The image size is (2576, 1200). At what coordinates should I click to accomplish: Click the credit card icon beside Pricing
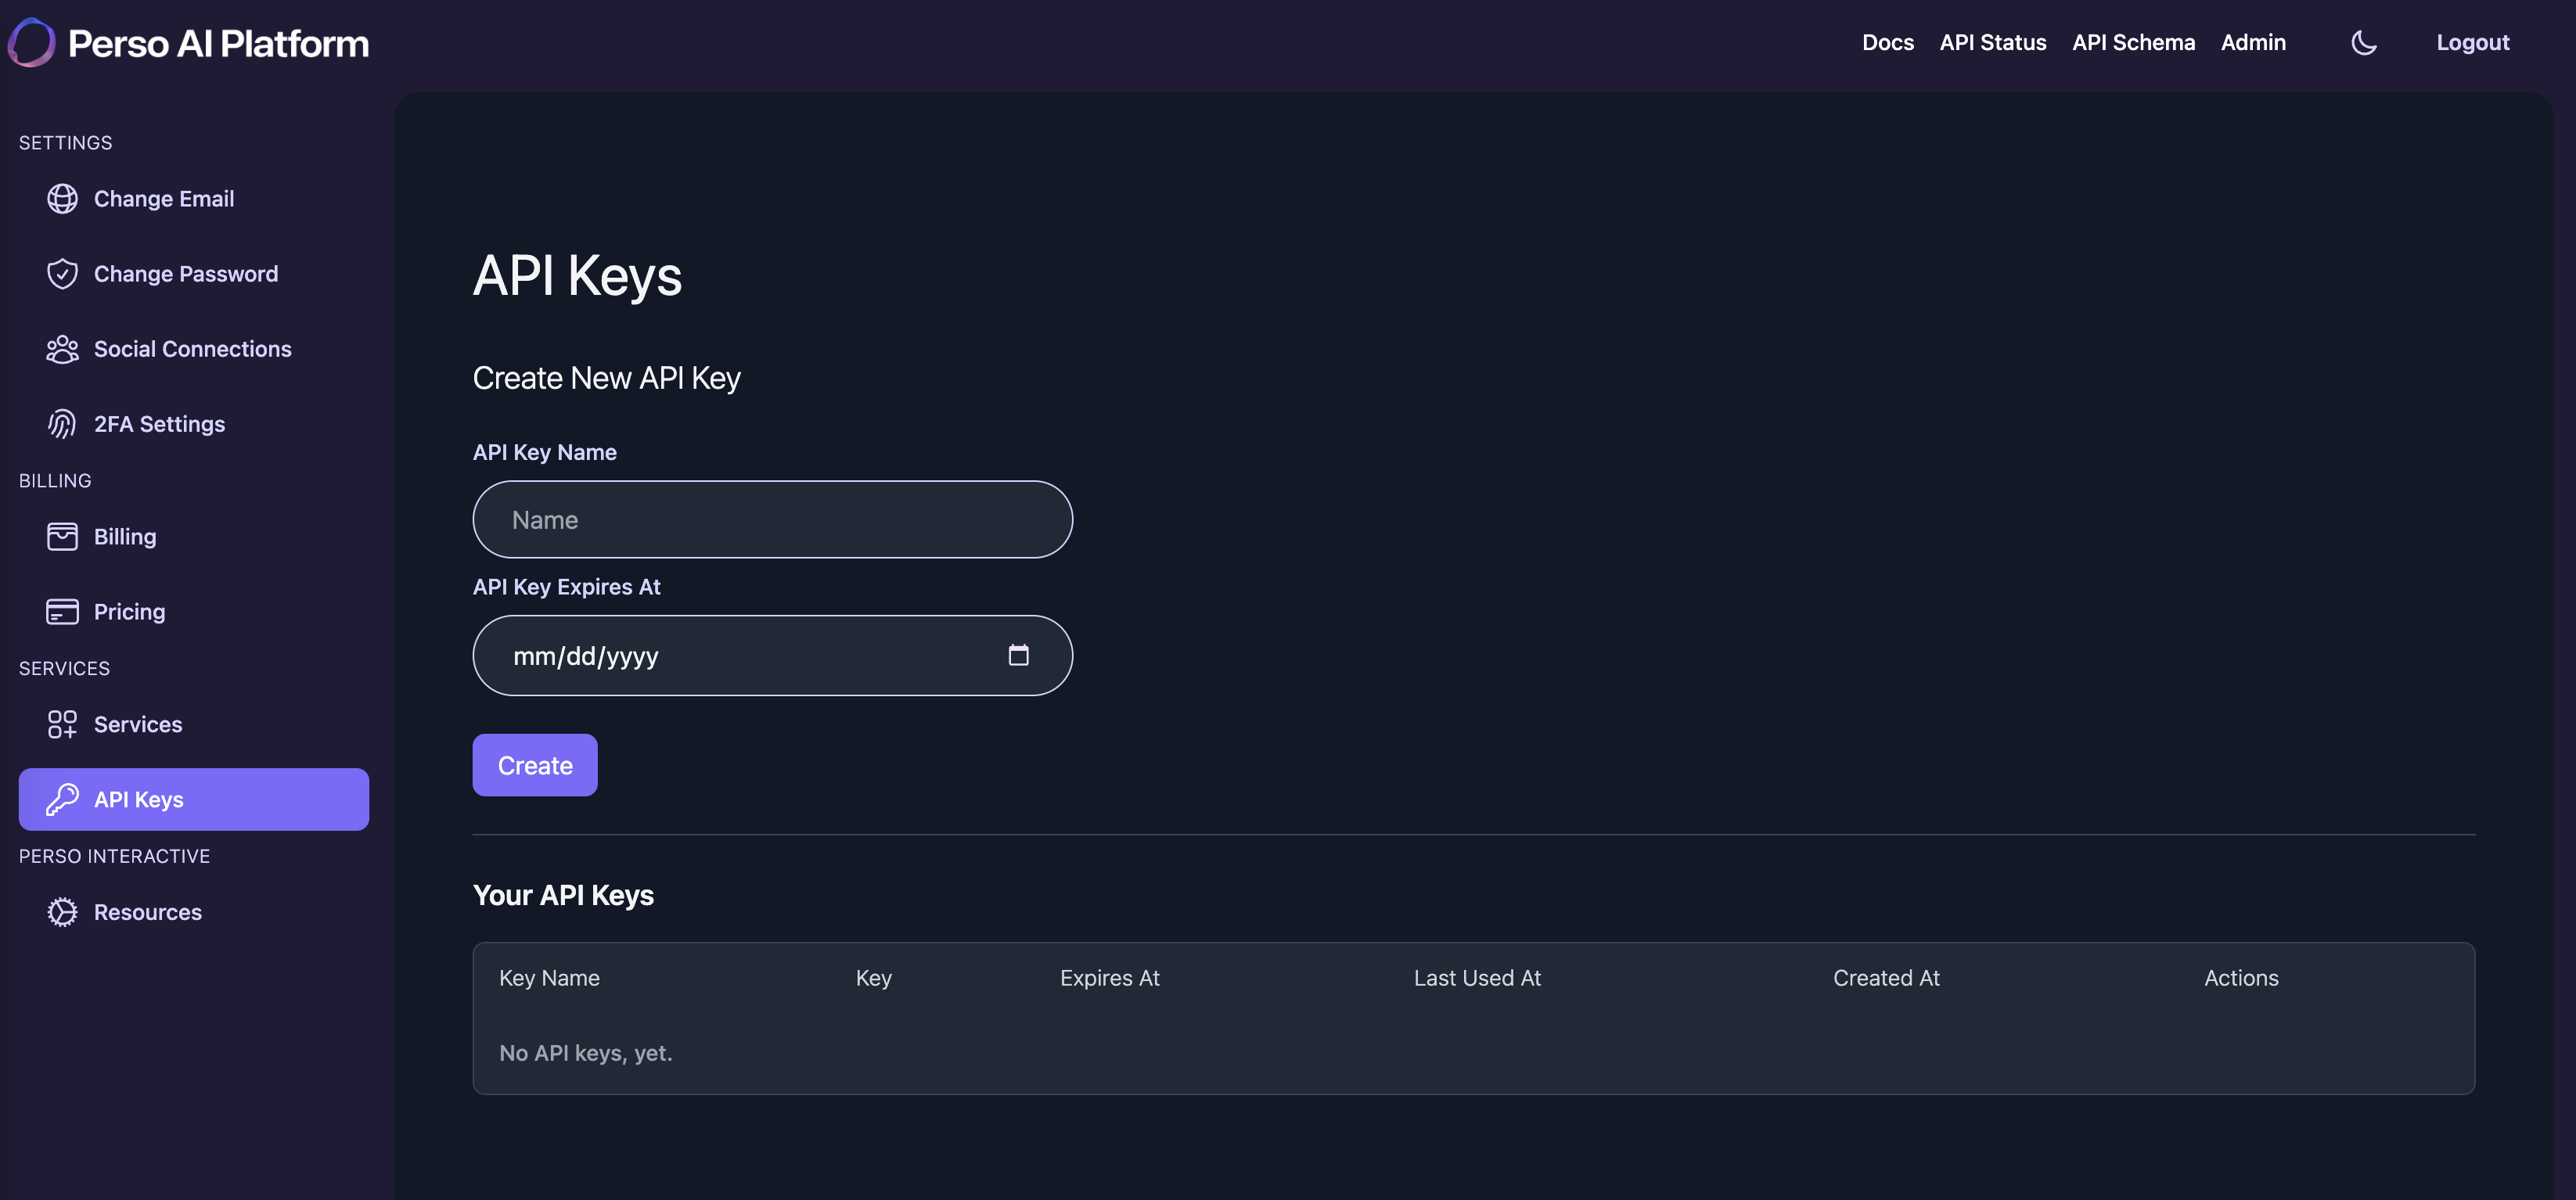[62, 612]
